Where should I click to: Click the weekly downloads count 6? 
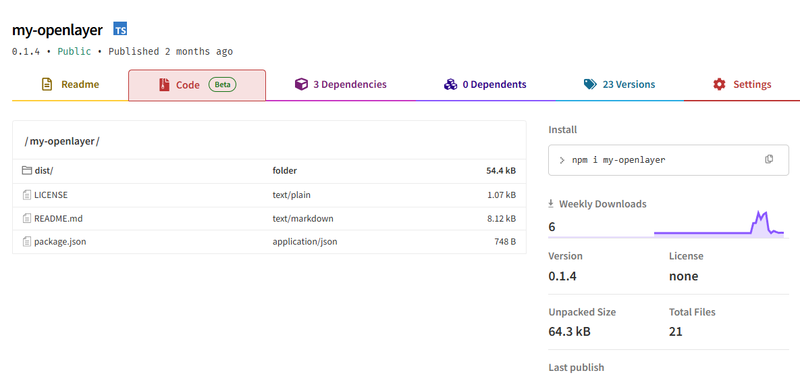point(552,227)
